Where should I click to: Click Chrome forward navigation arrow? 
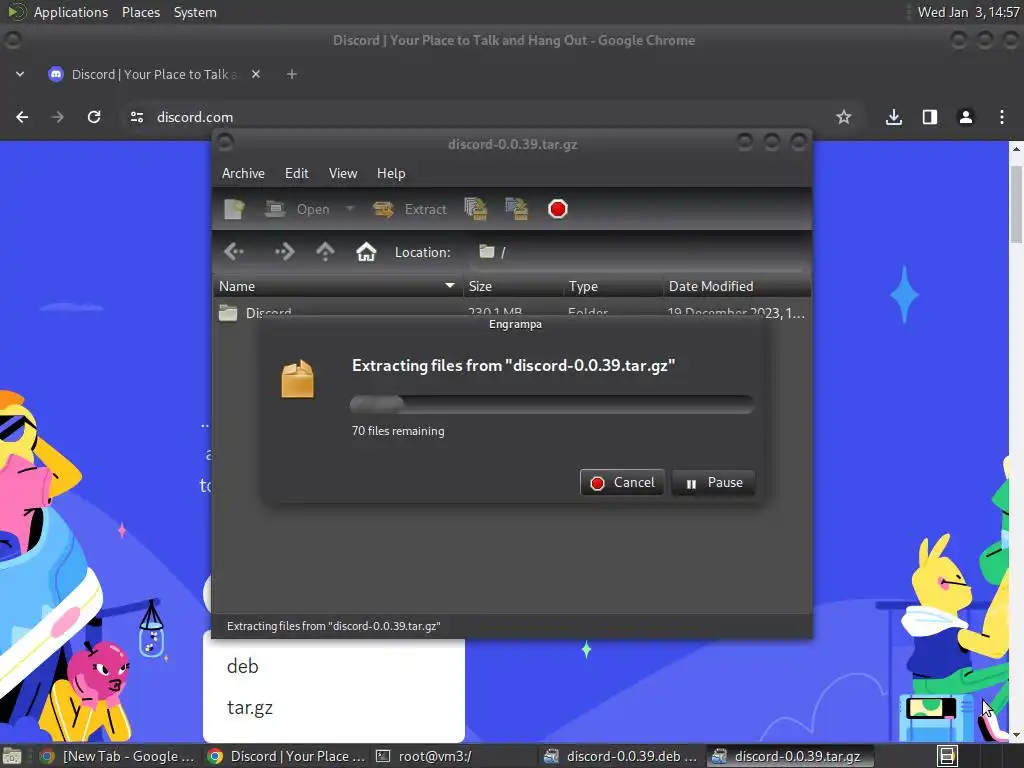click(57, 117)
